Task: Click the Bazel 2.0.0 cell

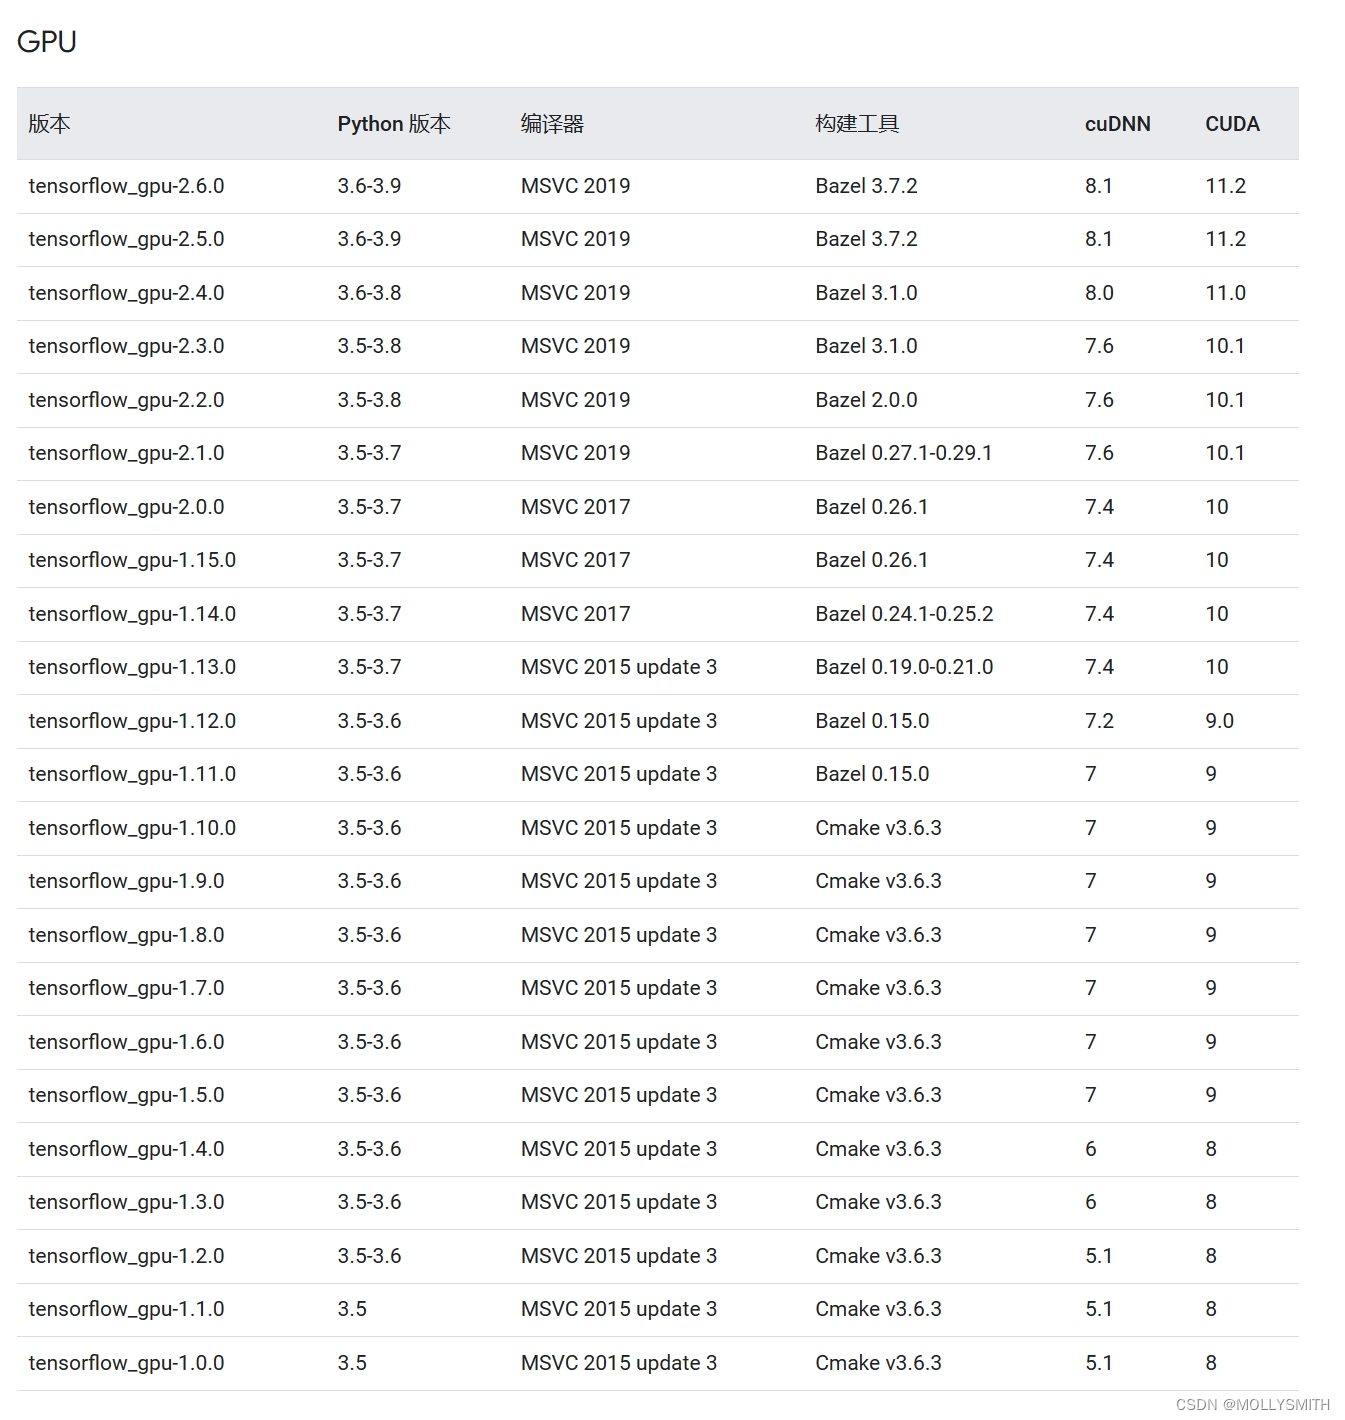Action: click(866, 400)
